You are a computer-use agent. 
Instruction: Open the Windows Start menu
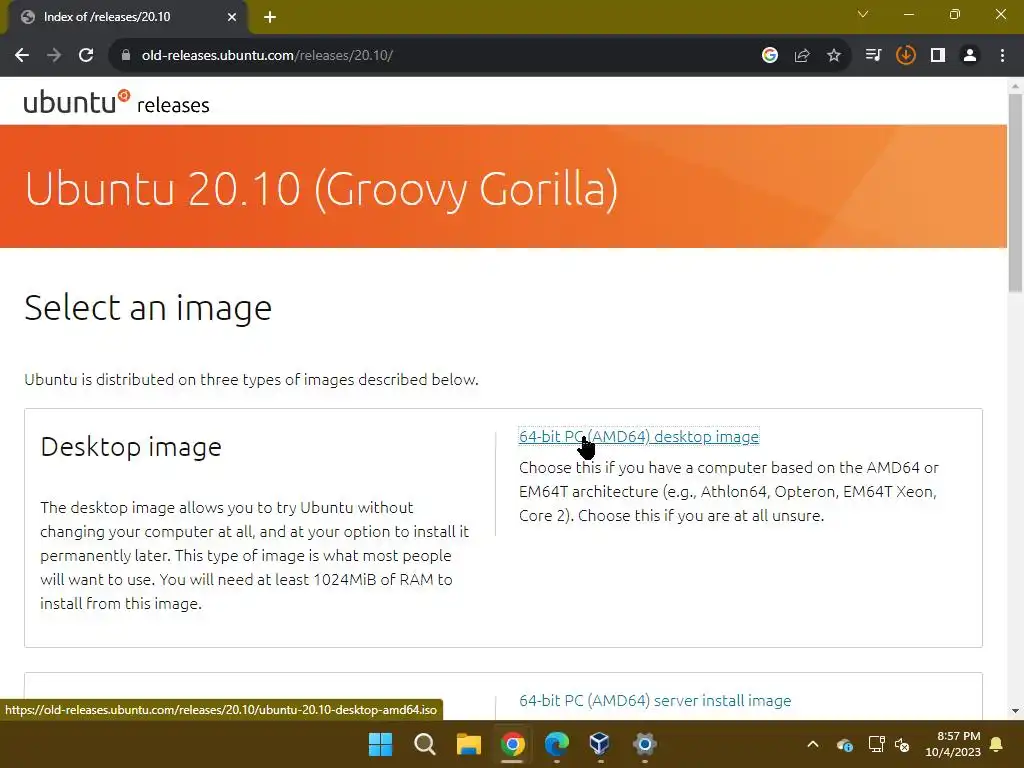pyautogui.click(x=381, y=744)
